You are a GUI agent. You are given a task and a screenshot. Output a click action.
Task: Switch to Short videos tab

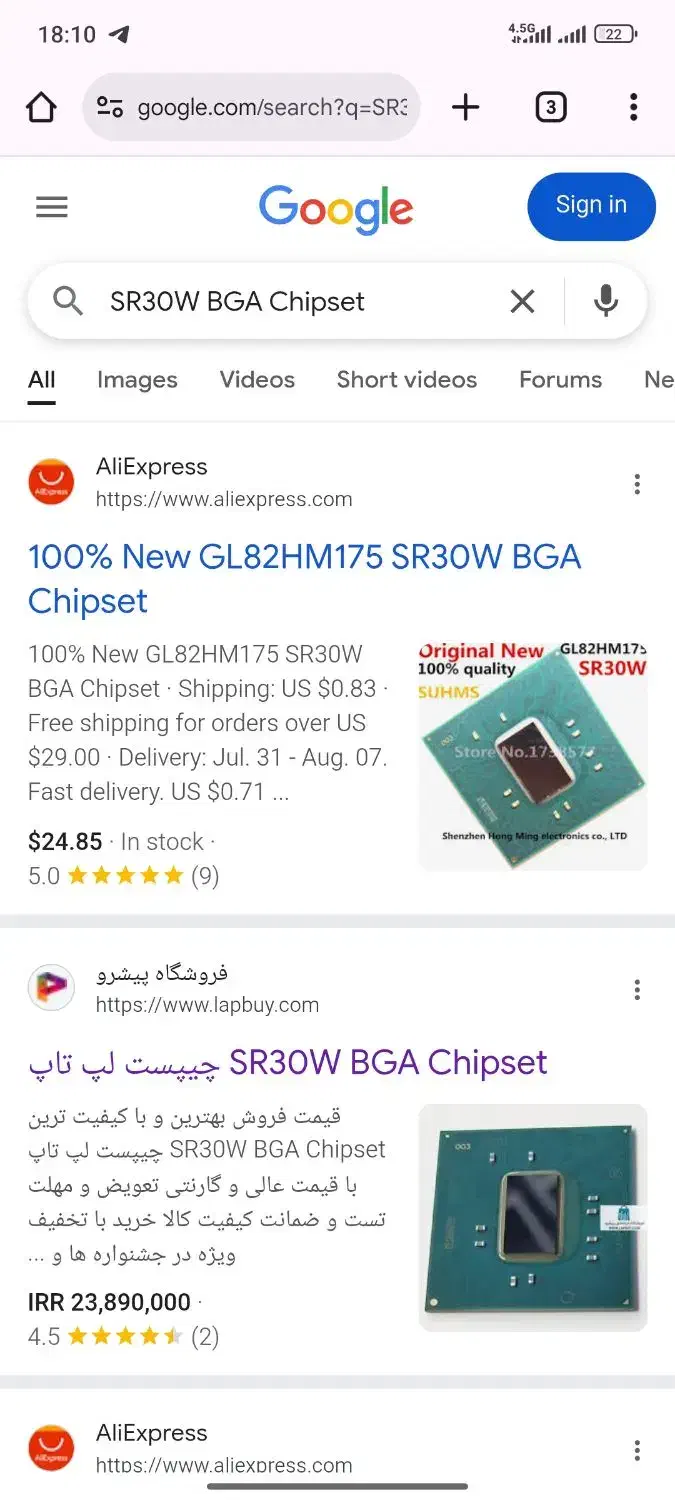pyautogui.click(x=407, y=380)
